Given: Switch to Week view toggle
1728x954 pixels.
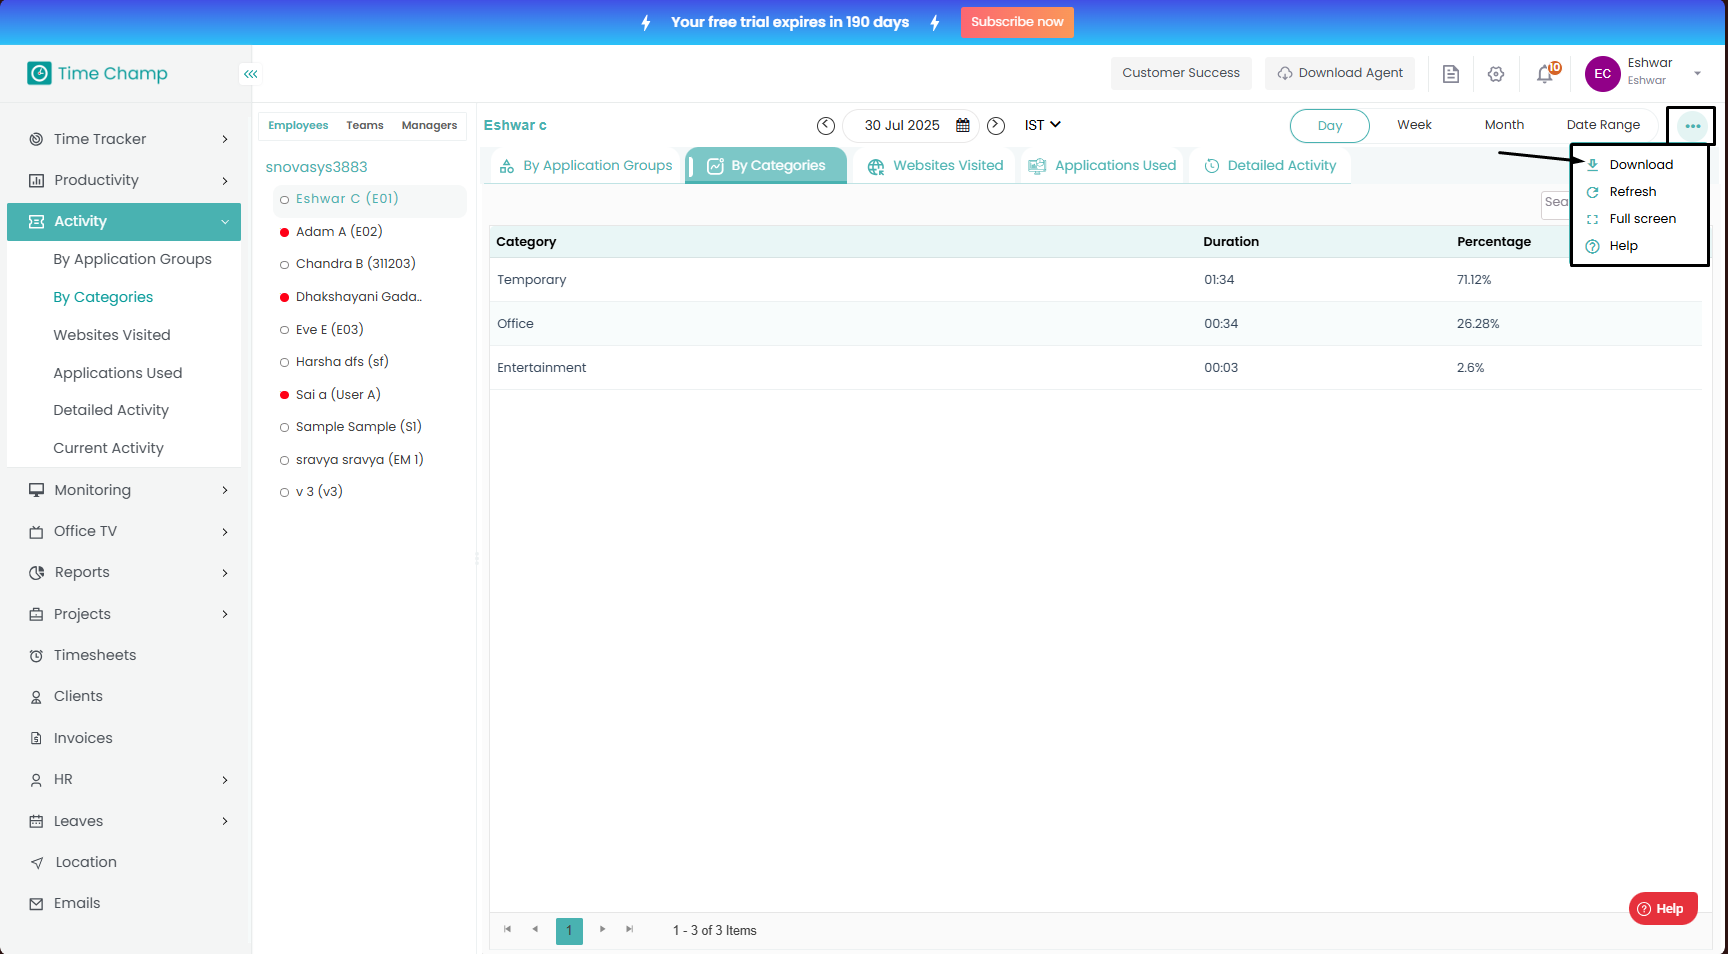Looking at the screenshot, I should pyautogui.click(x=1414, y=125).
